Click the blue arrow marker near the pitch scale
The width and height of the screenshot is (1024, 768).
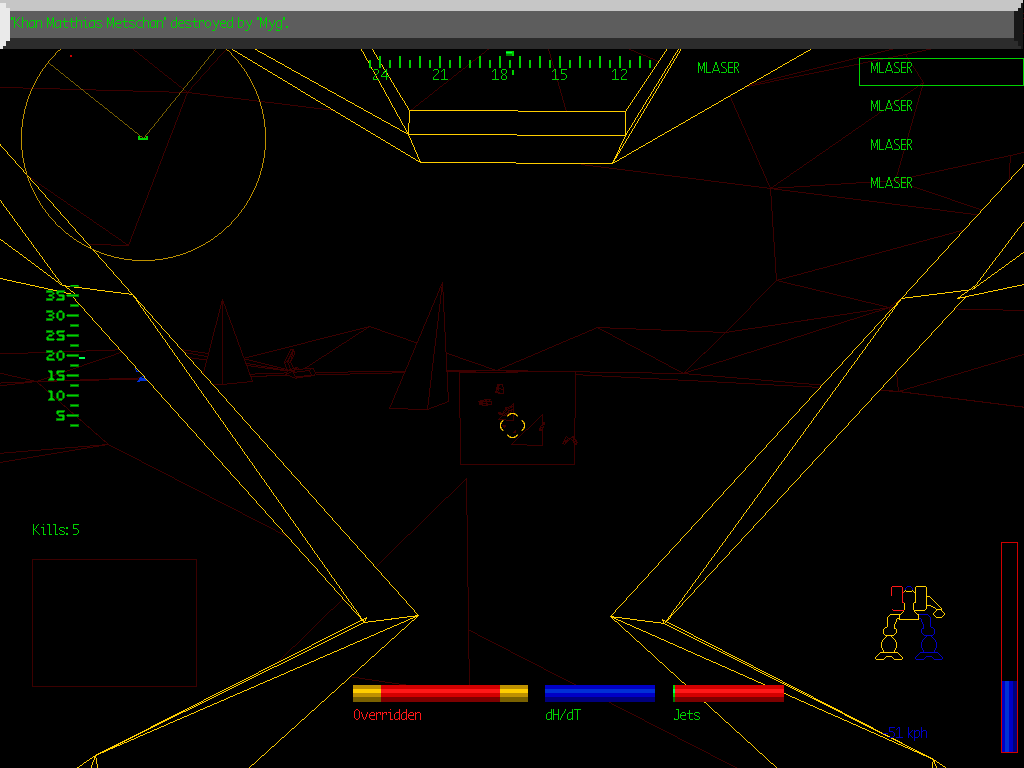pyautogui.click(x=142, y=379)
